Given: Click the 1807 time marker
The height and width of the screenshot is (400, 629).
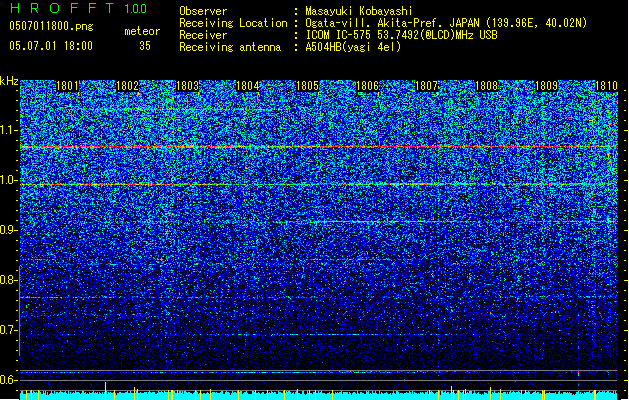Looking at the screenshot, I should 426,86.
